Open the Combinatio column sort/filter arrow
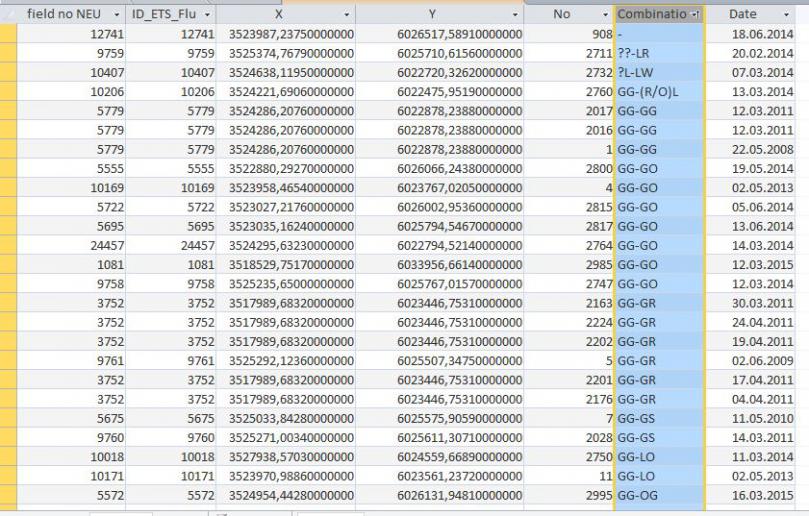This screenshot has width=809, height=516. [x=695, y=15]
